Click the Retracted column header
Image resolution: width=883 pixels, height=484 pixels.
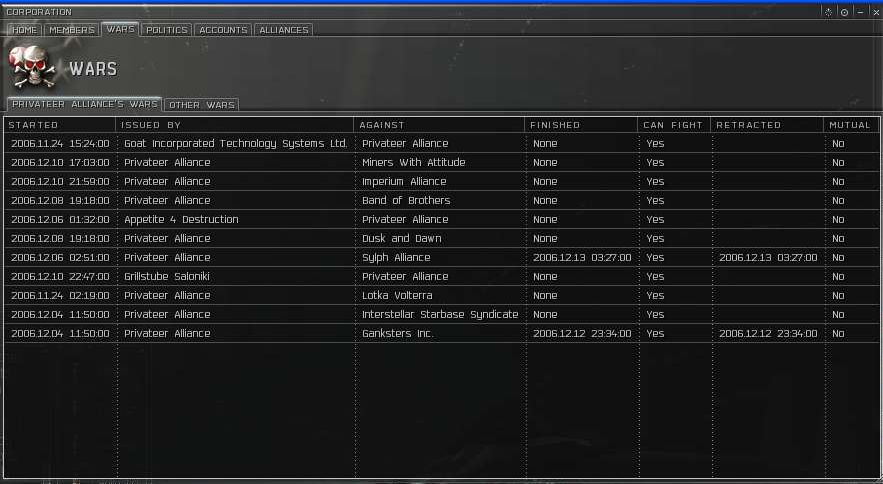[767, 125]
